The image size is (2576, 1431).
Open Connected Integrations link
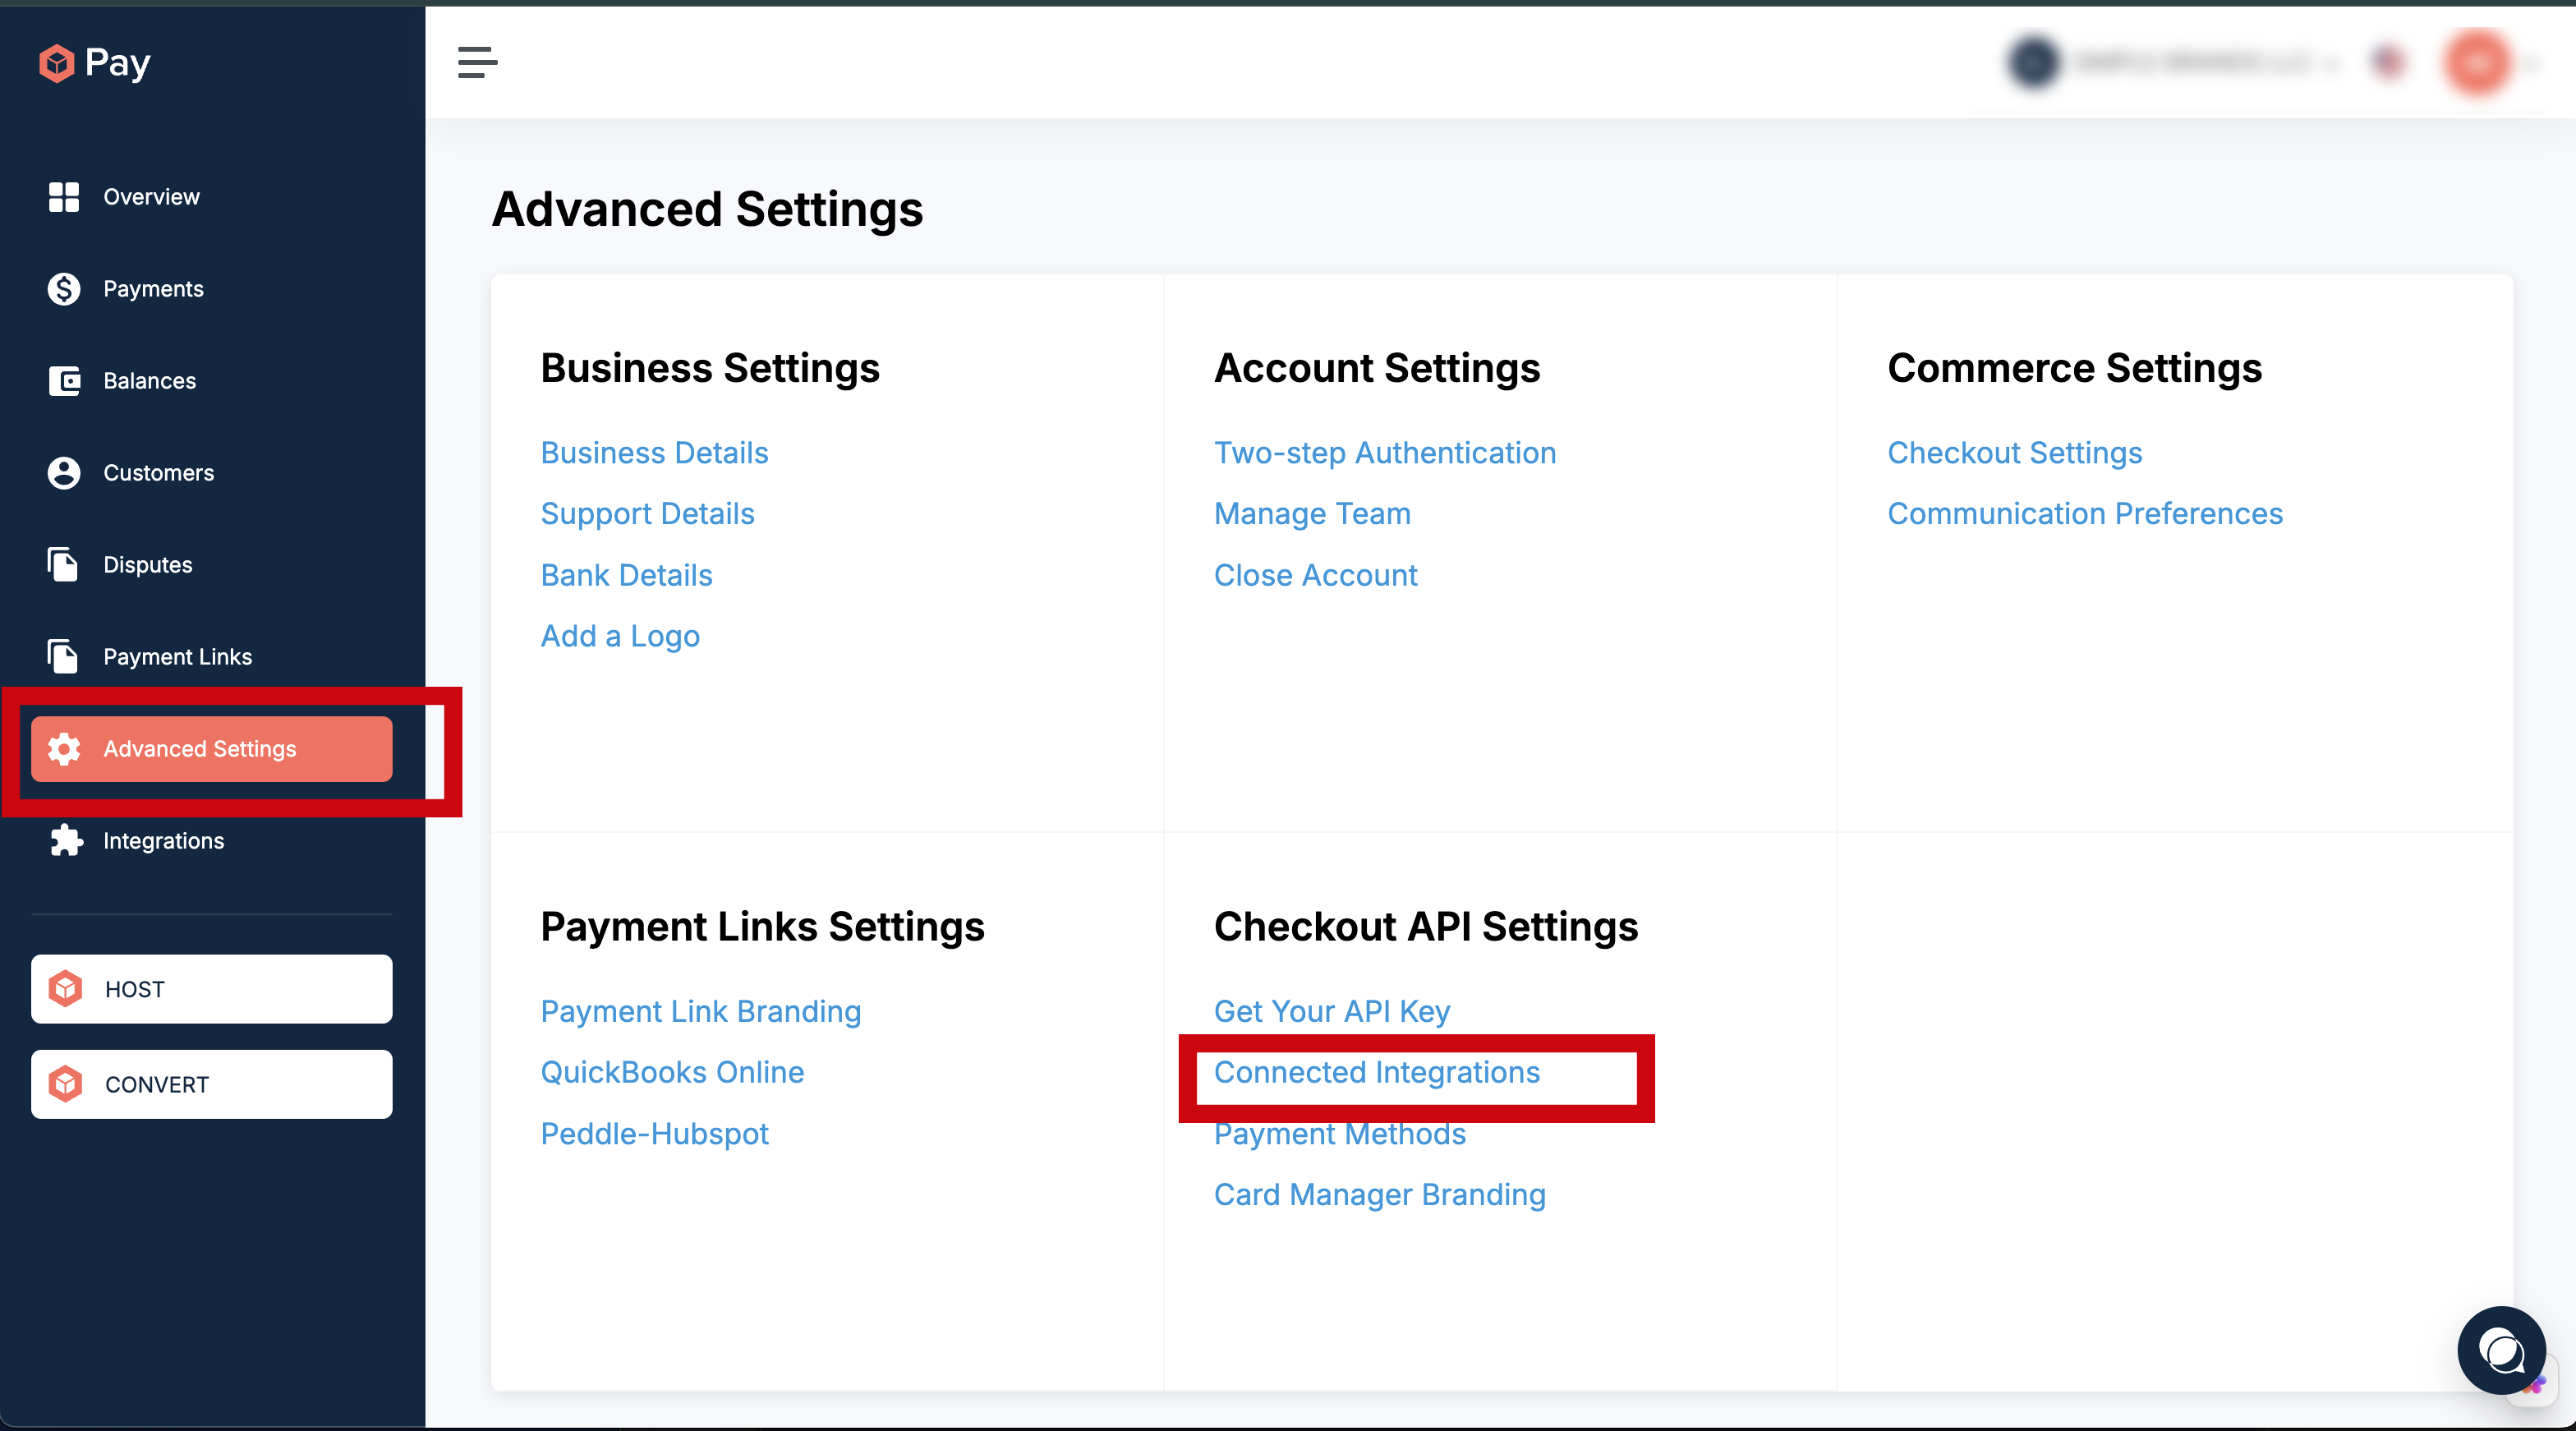pos(1376,1072)
